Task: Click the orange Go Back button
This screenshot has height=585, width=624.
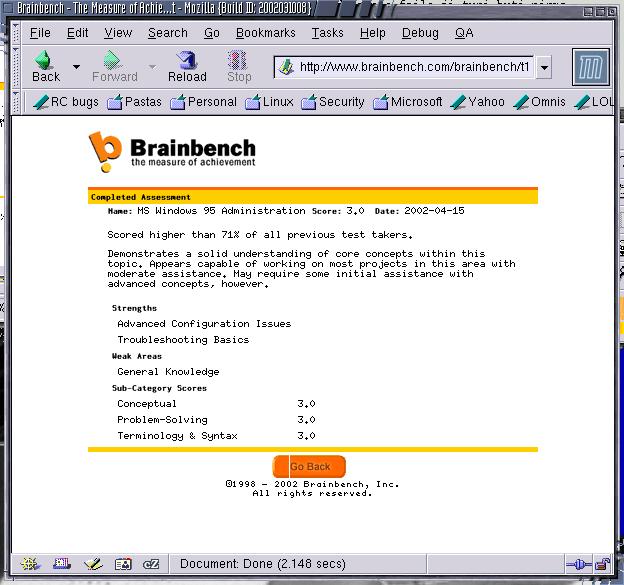Action: coord(309,466)
